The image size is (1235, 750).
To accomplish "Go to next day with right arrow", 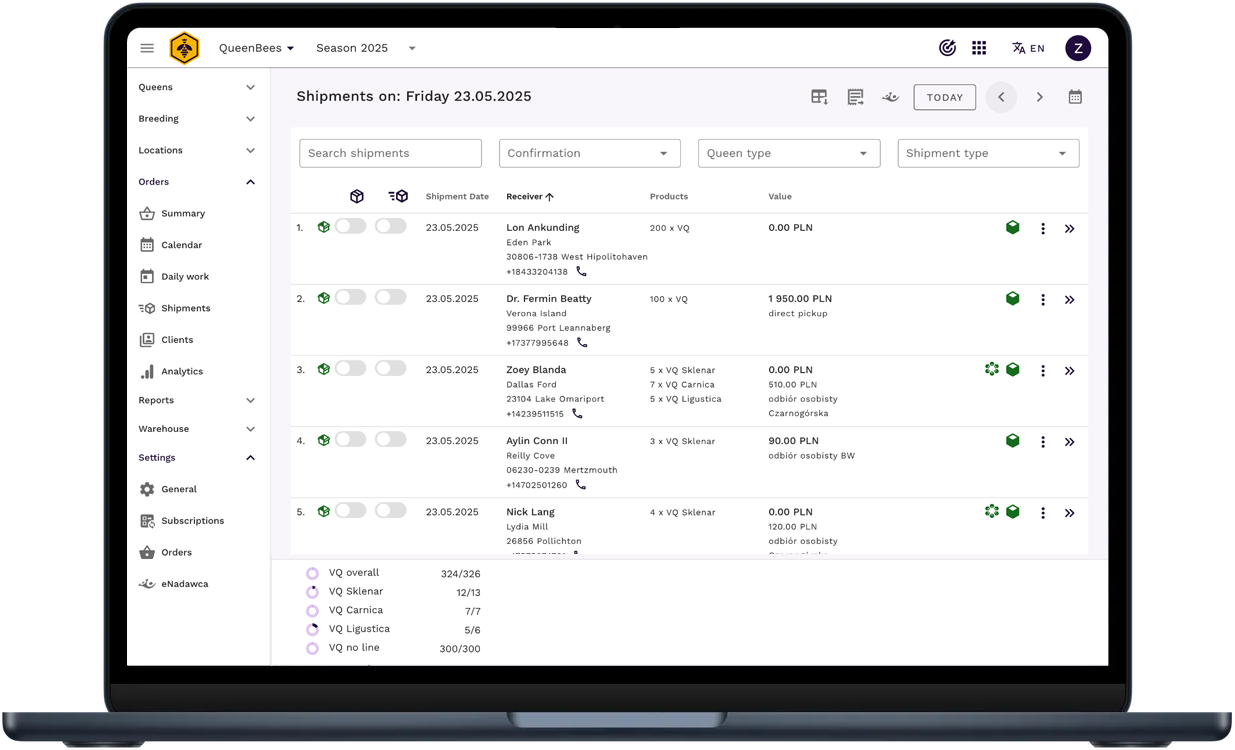I will (x=1039, y=97).
